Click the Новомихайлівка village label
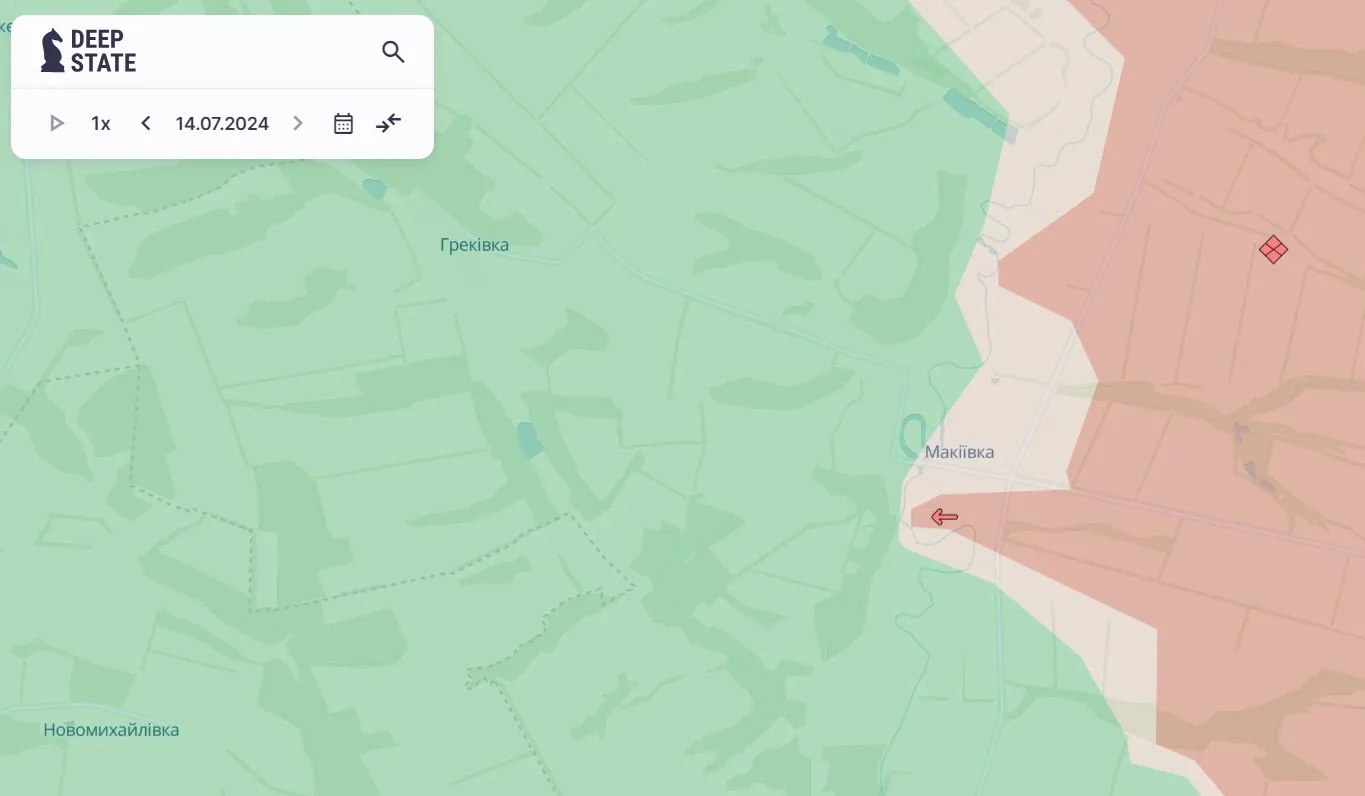The height and width of the screenshot is (796, 1365). pyautogui.click(x=111, y=730)
